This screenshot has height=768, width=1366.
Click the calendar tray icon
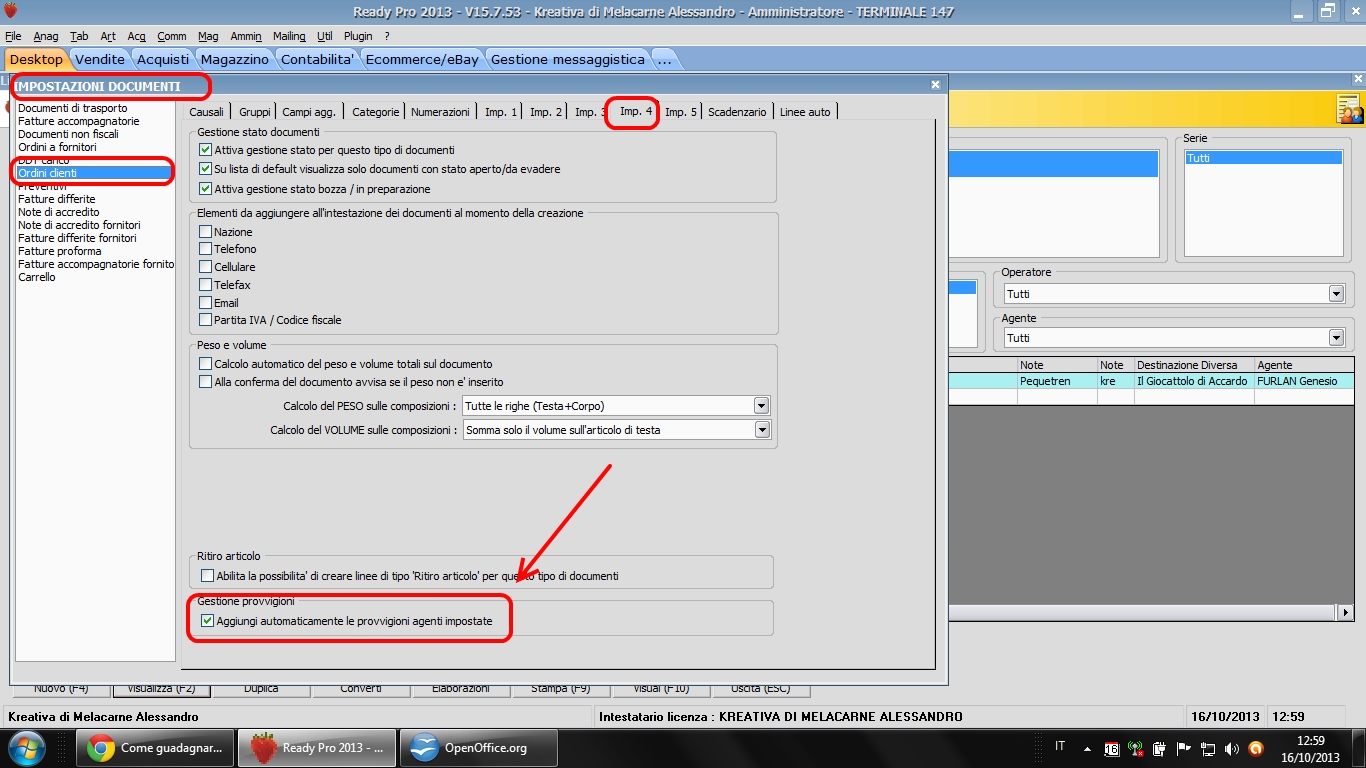pyautogui.click(x=1111, y=748)
